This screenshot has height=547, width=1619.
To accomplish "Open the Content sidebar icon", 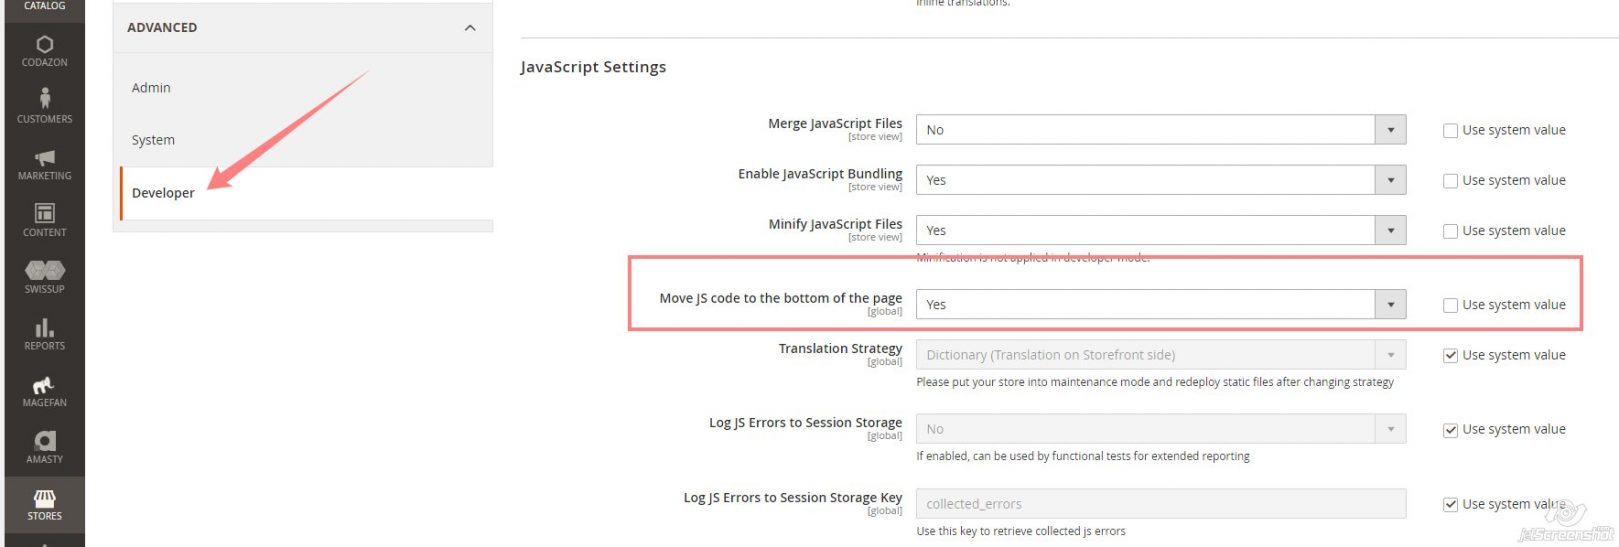I will pos(44,214).
